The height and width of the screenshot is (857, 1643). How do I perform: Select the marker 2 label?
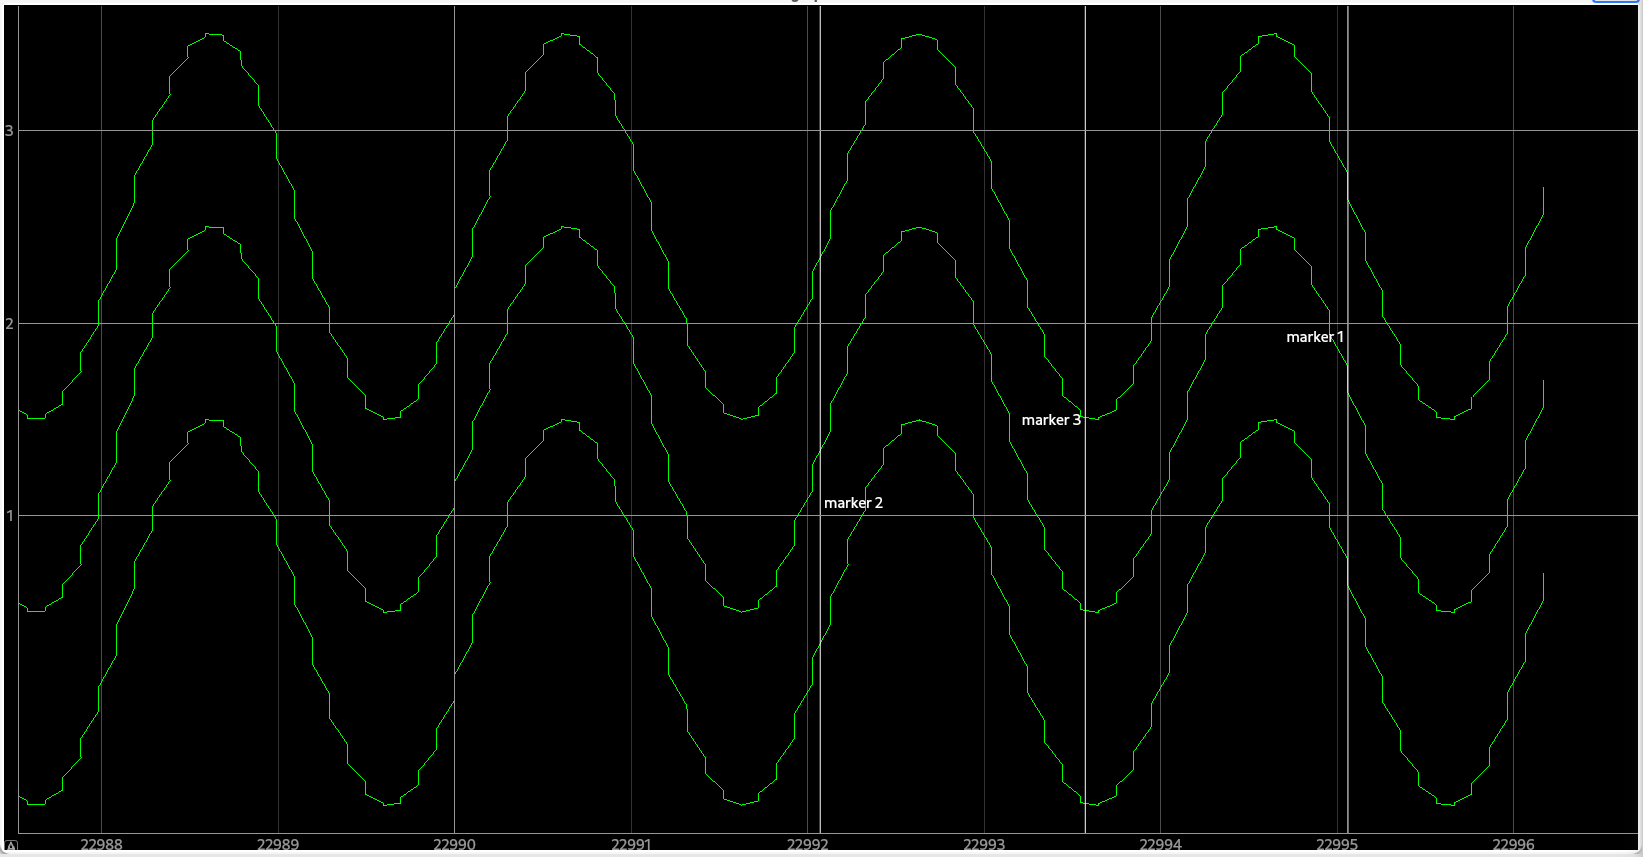pos(853,503)
